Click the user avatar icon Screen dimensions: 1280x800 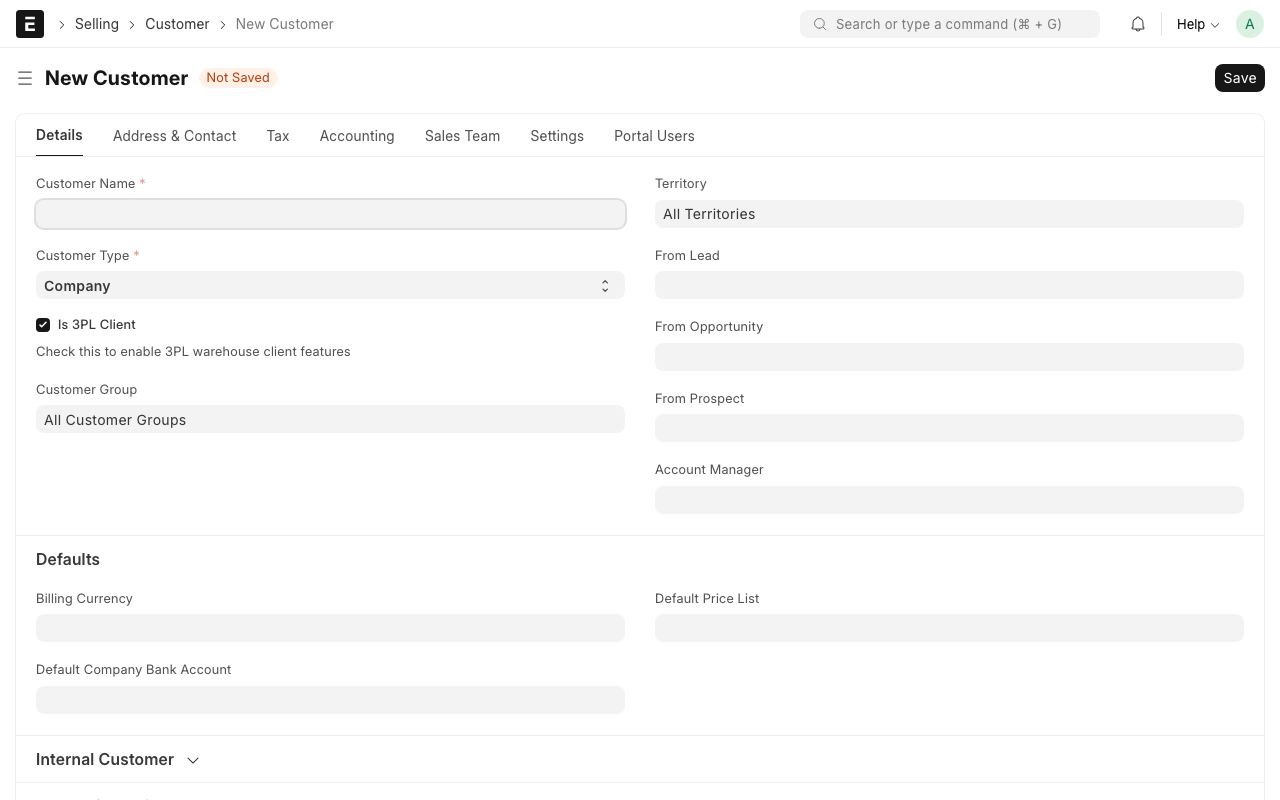pyautogui.click(x=1249, y=24)
